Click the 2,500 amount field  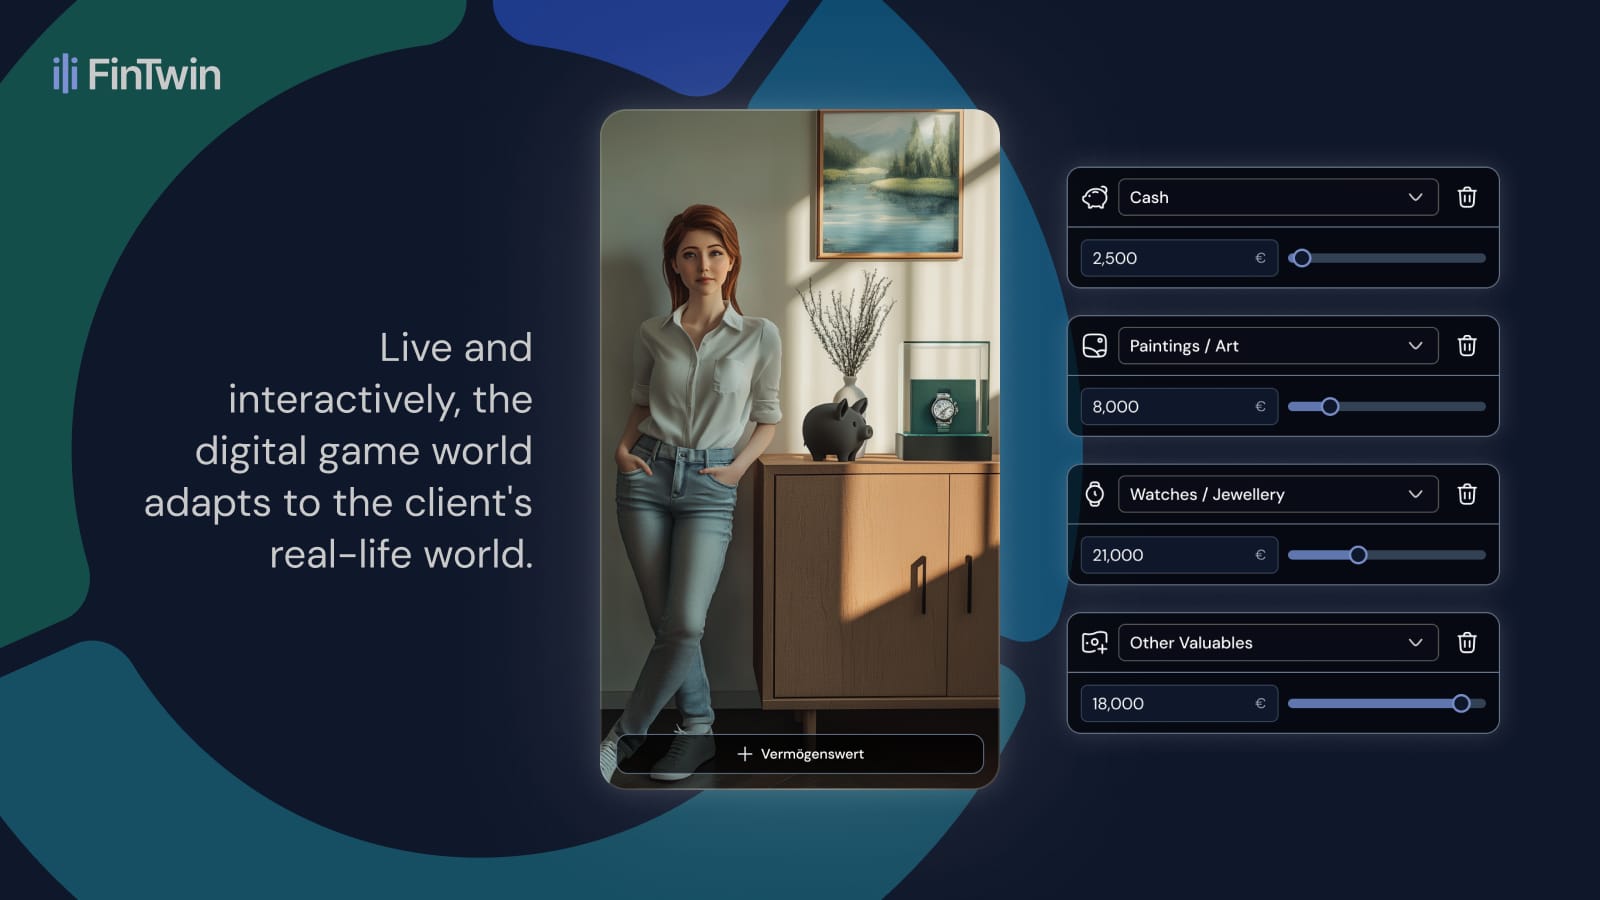coord(1179,258)
